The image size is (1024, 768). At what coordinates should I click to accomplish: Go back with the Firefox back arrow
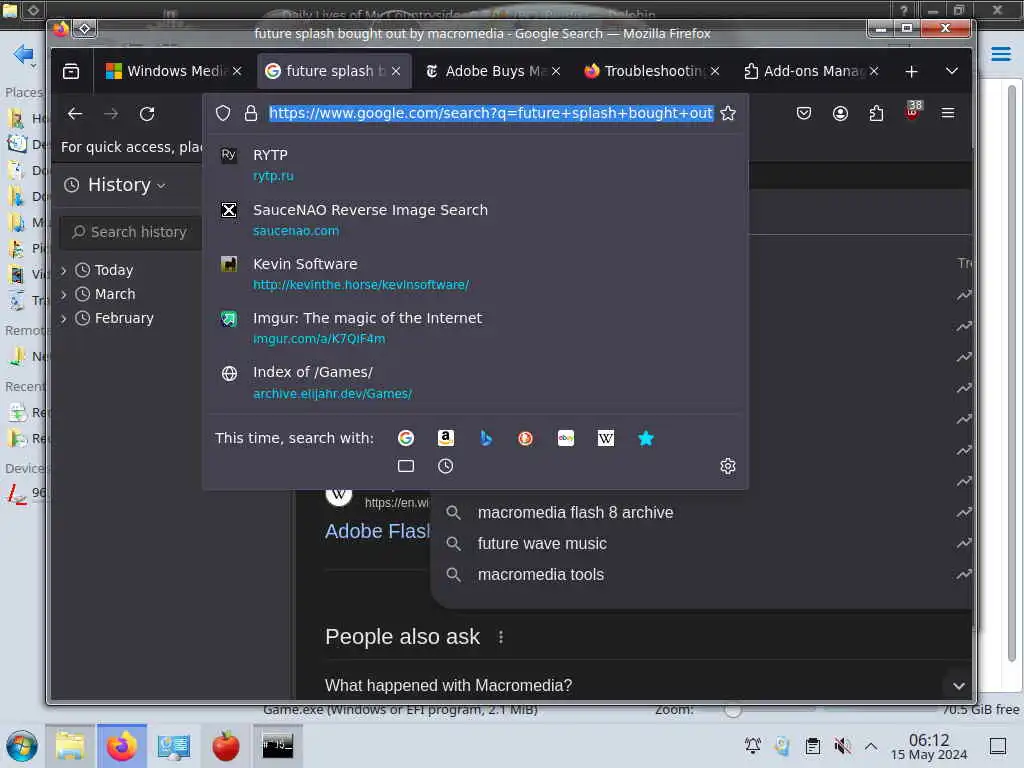click(75, 114)
